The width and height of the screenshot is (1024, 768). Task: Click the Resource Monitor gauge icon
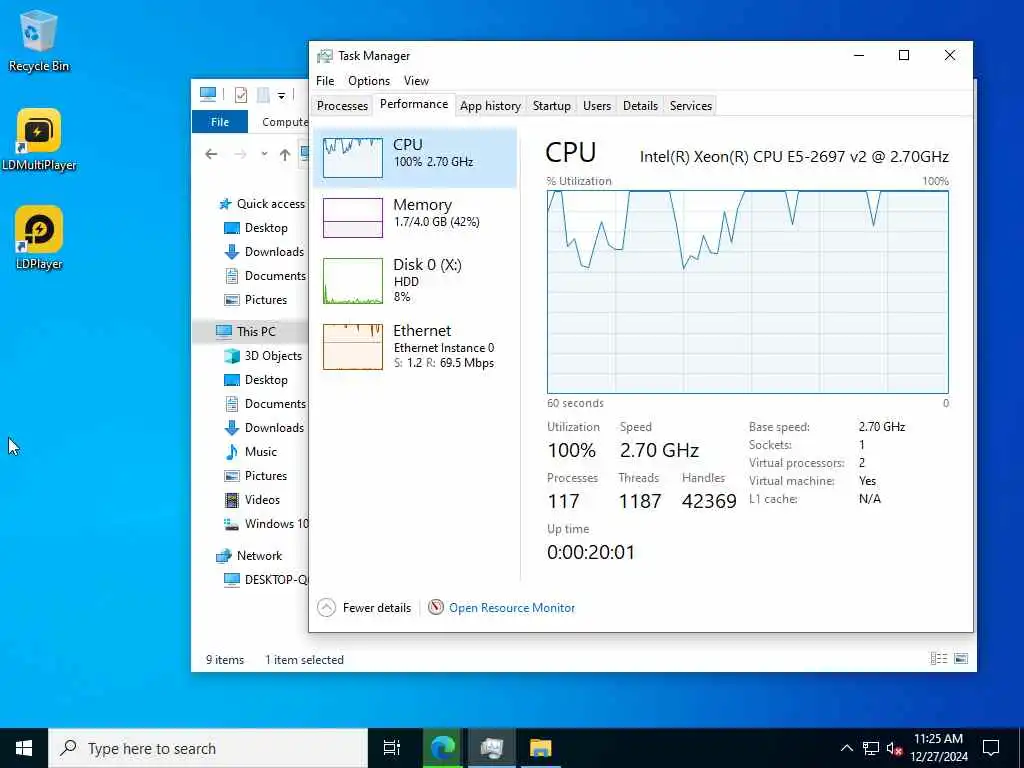tap(436, 607)
